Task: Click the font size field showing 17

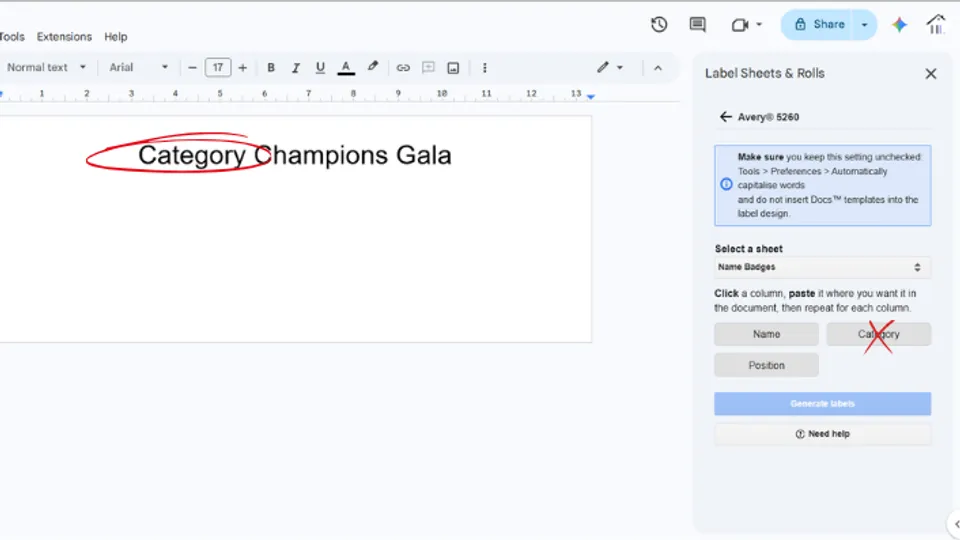Action: click(x=218, y=67)
